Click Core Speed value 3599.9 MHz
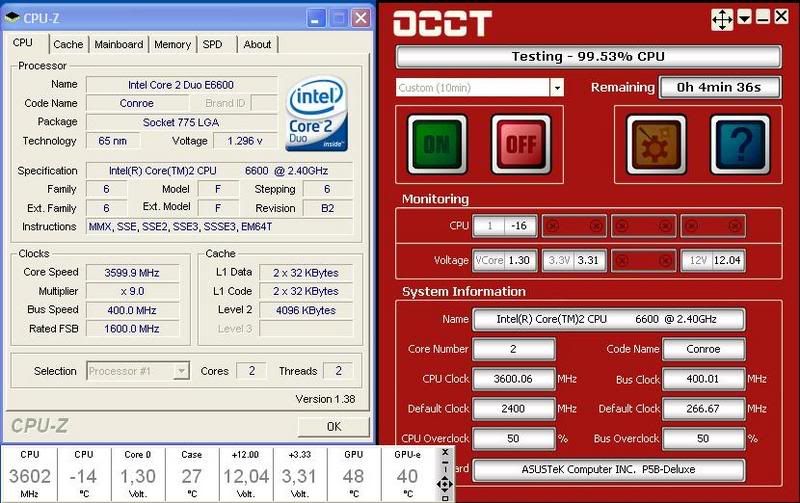Image resolution: width=800 pixels, height=503 pixels. 132,273
